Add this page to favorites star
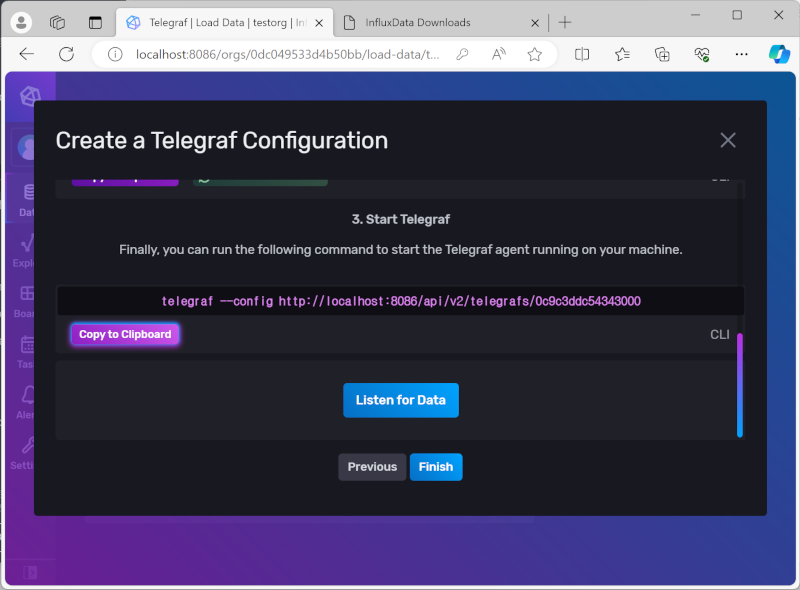 [x=535, y=54]
